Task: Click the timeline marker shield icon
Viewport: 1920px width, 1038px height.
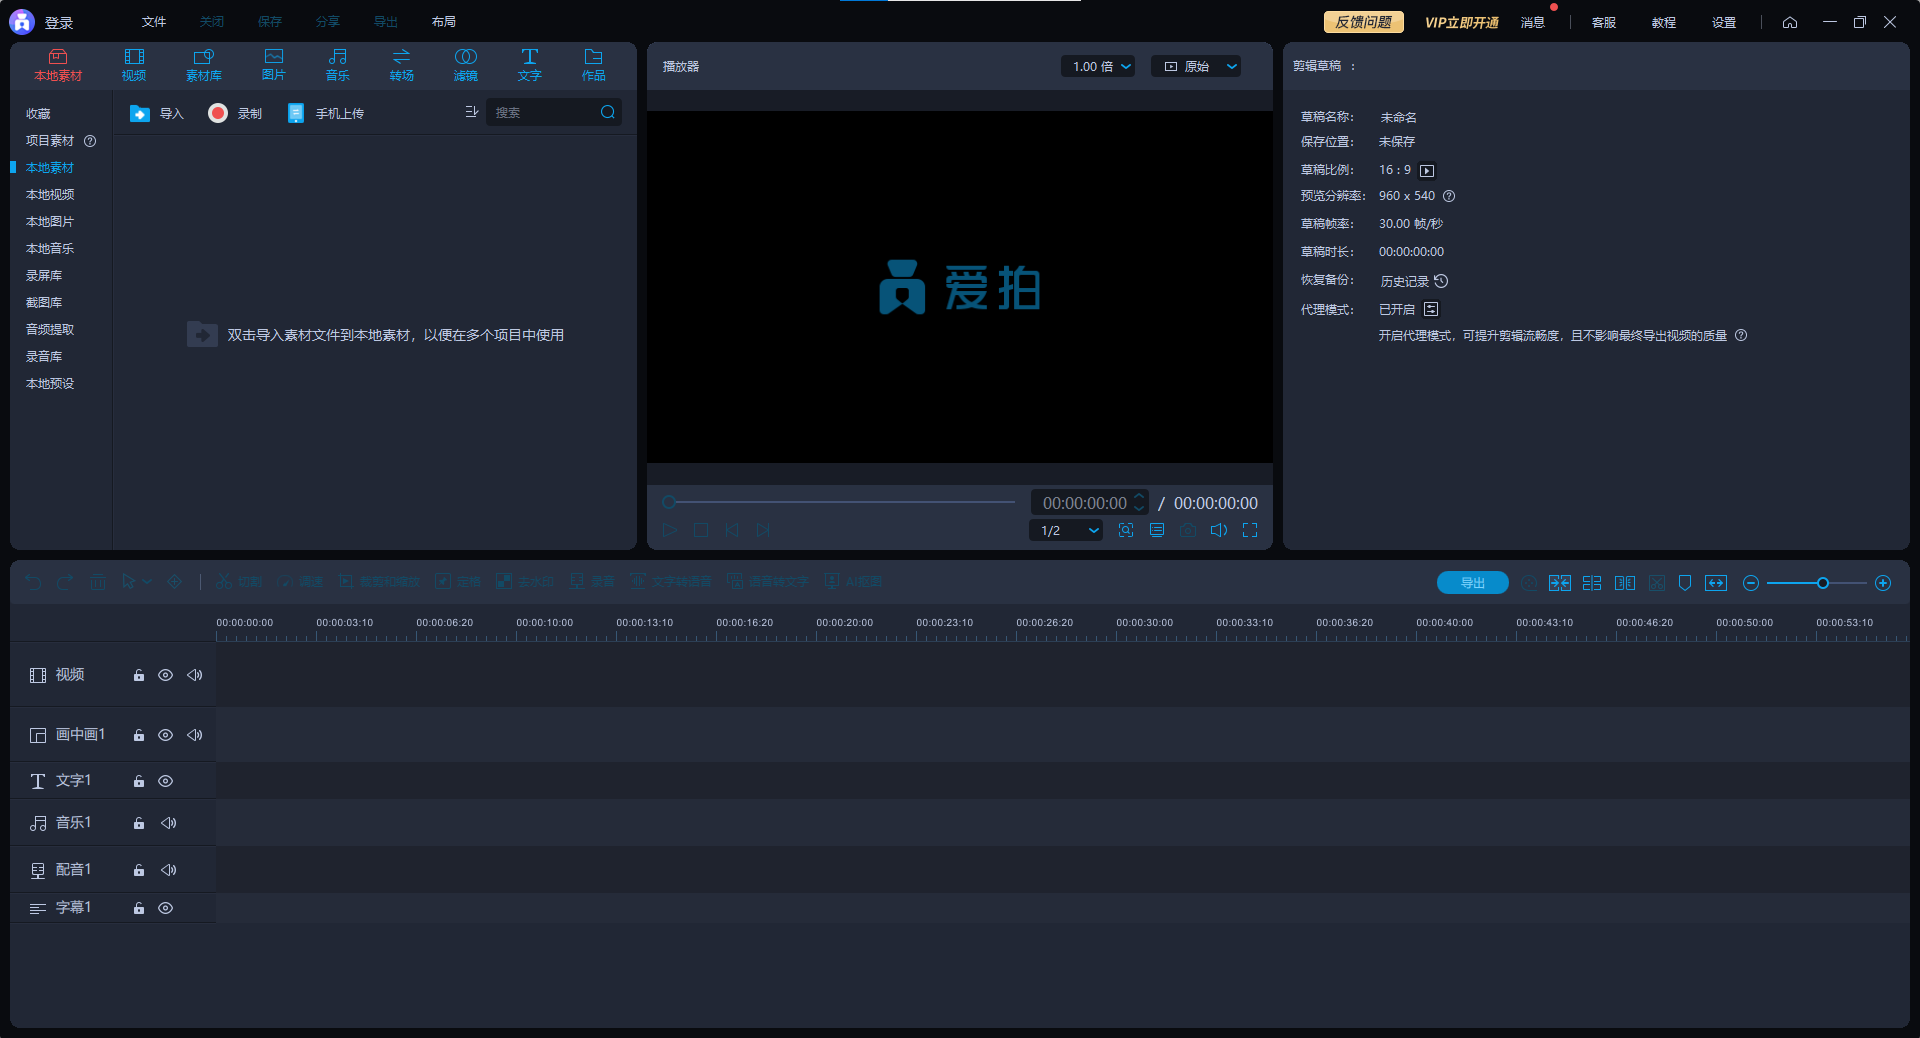Action: pos(1685,583)
